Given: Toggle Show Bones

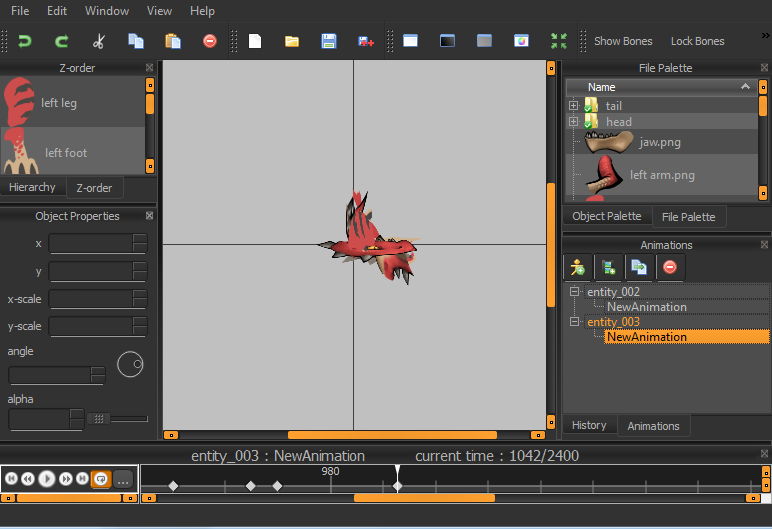Looking at the screenshot, I should point(623,41).
